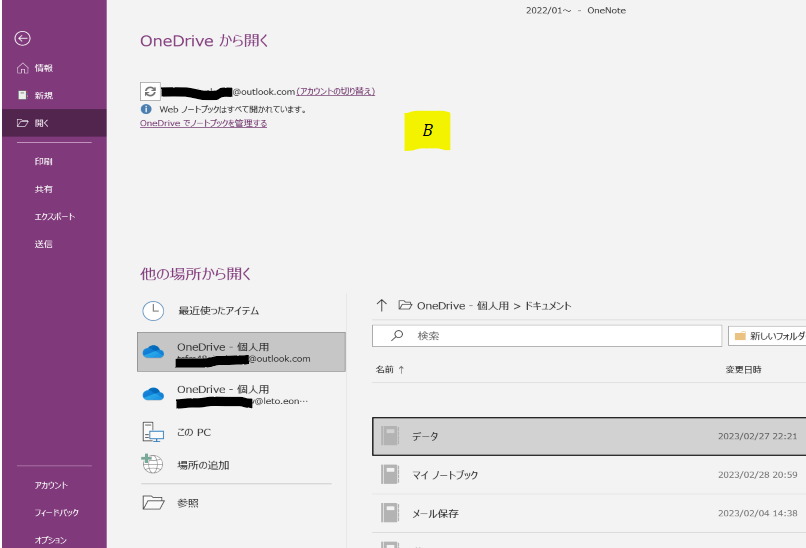Click notebook icon next to マイ ノートブック

[390, 474]
